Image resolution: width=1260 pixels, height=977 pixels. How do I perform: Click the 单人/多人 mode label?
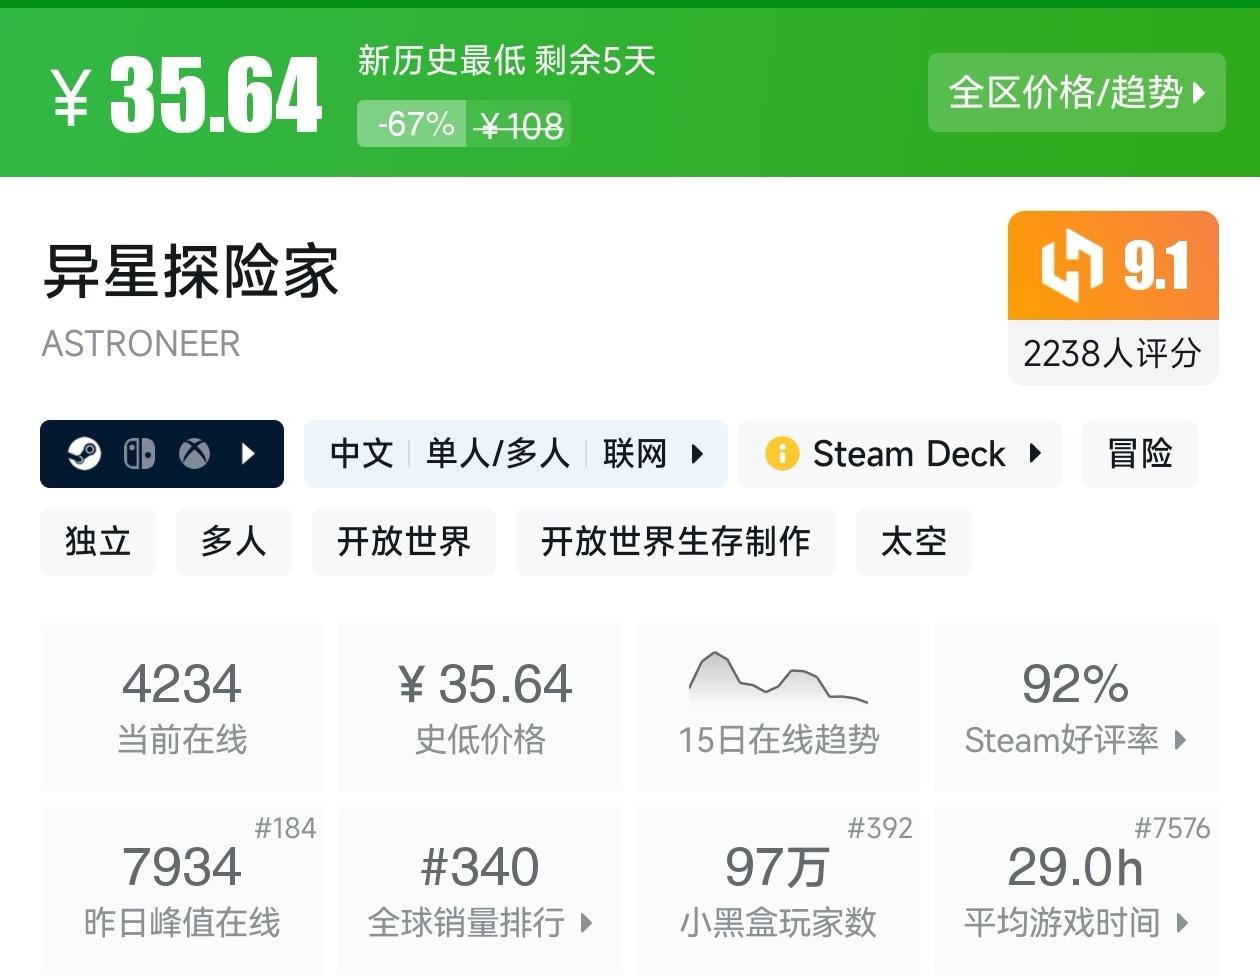click(498, 454)
